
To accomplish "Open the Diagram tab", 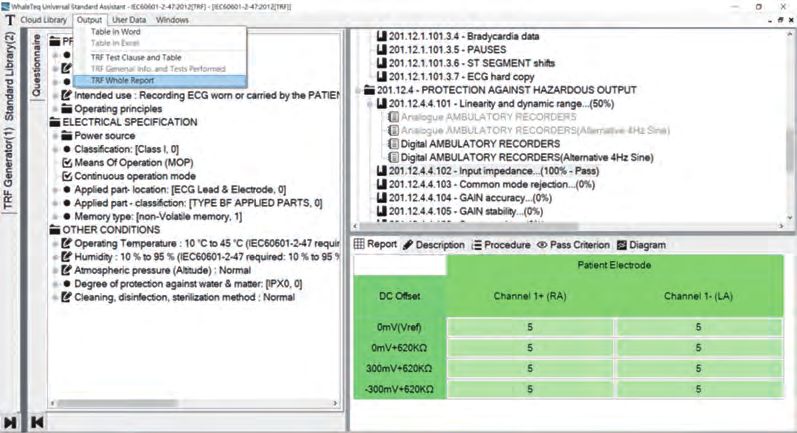I will [641, 245].
